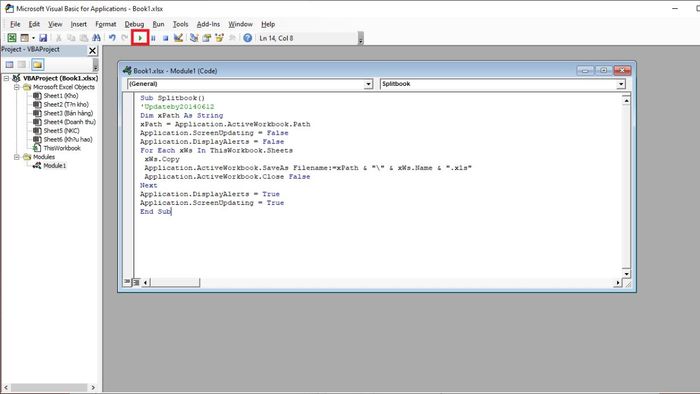This screenshot has height=394, width=700.
Task: Click code window vertical scroll down arrow
Action: click(626, 274)
